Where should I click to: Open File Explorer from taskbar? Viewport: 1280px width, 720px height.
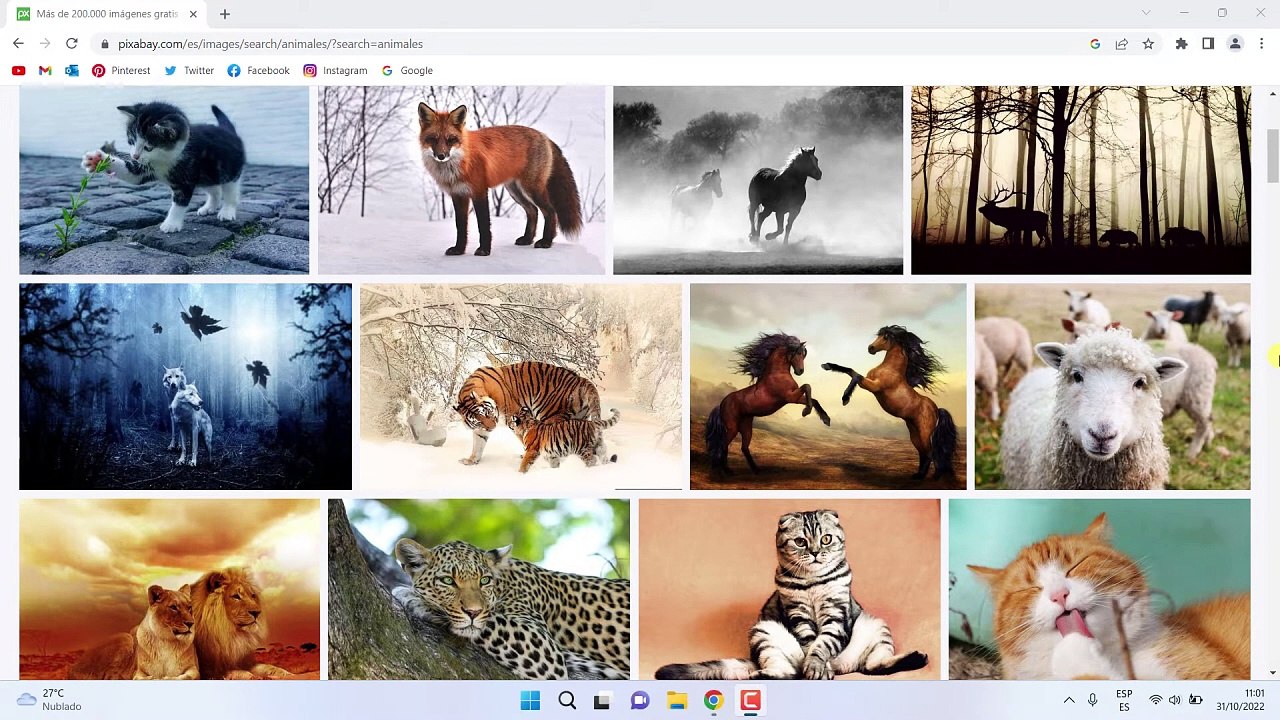(677, 701)
